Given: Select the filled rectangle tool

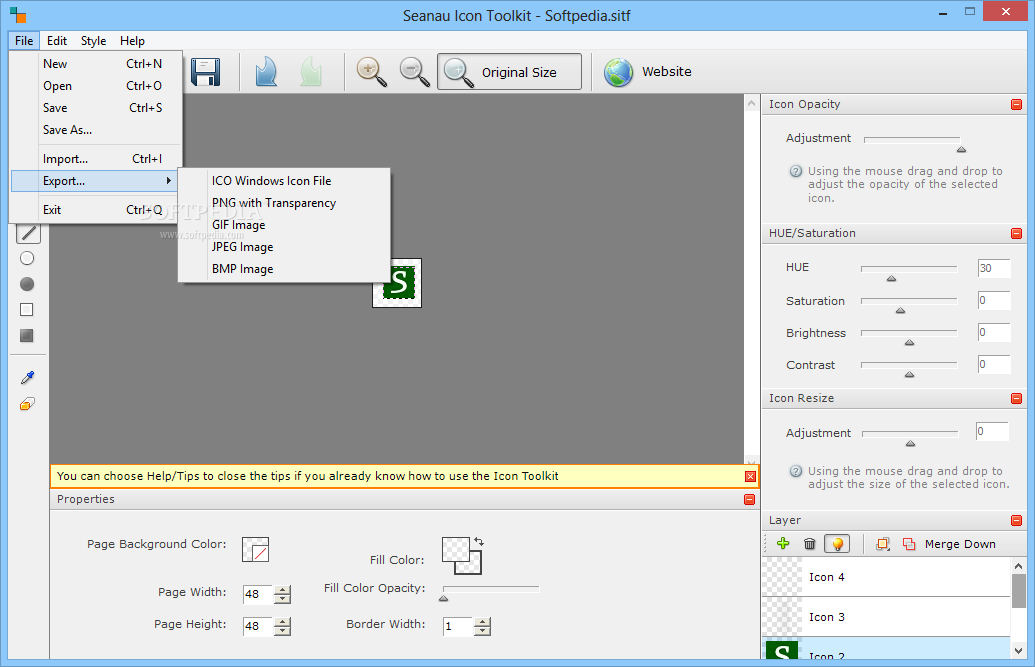Looking at the screenshot, I should [x=26, y=335].
